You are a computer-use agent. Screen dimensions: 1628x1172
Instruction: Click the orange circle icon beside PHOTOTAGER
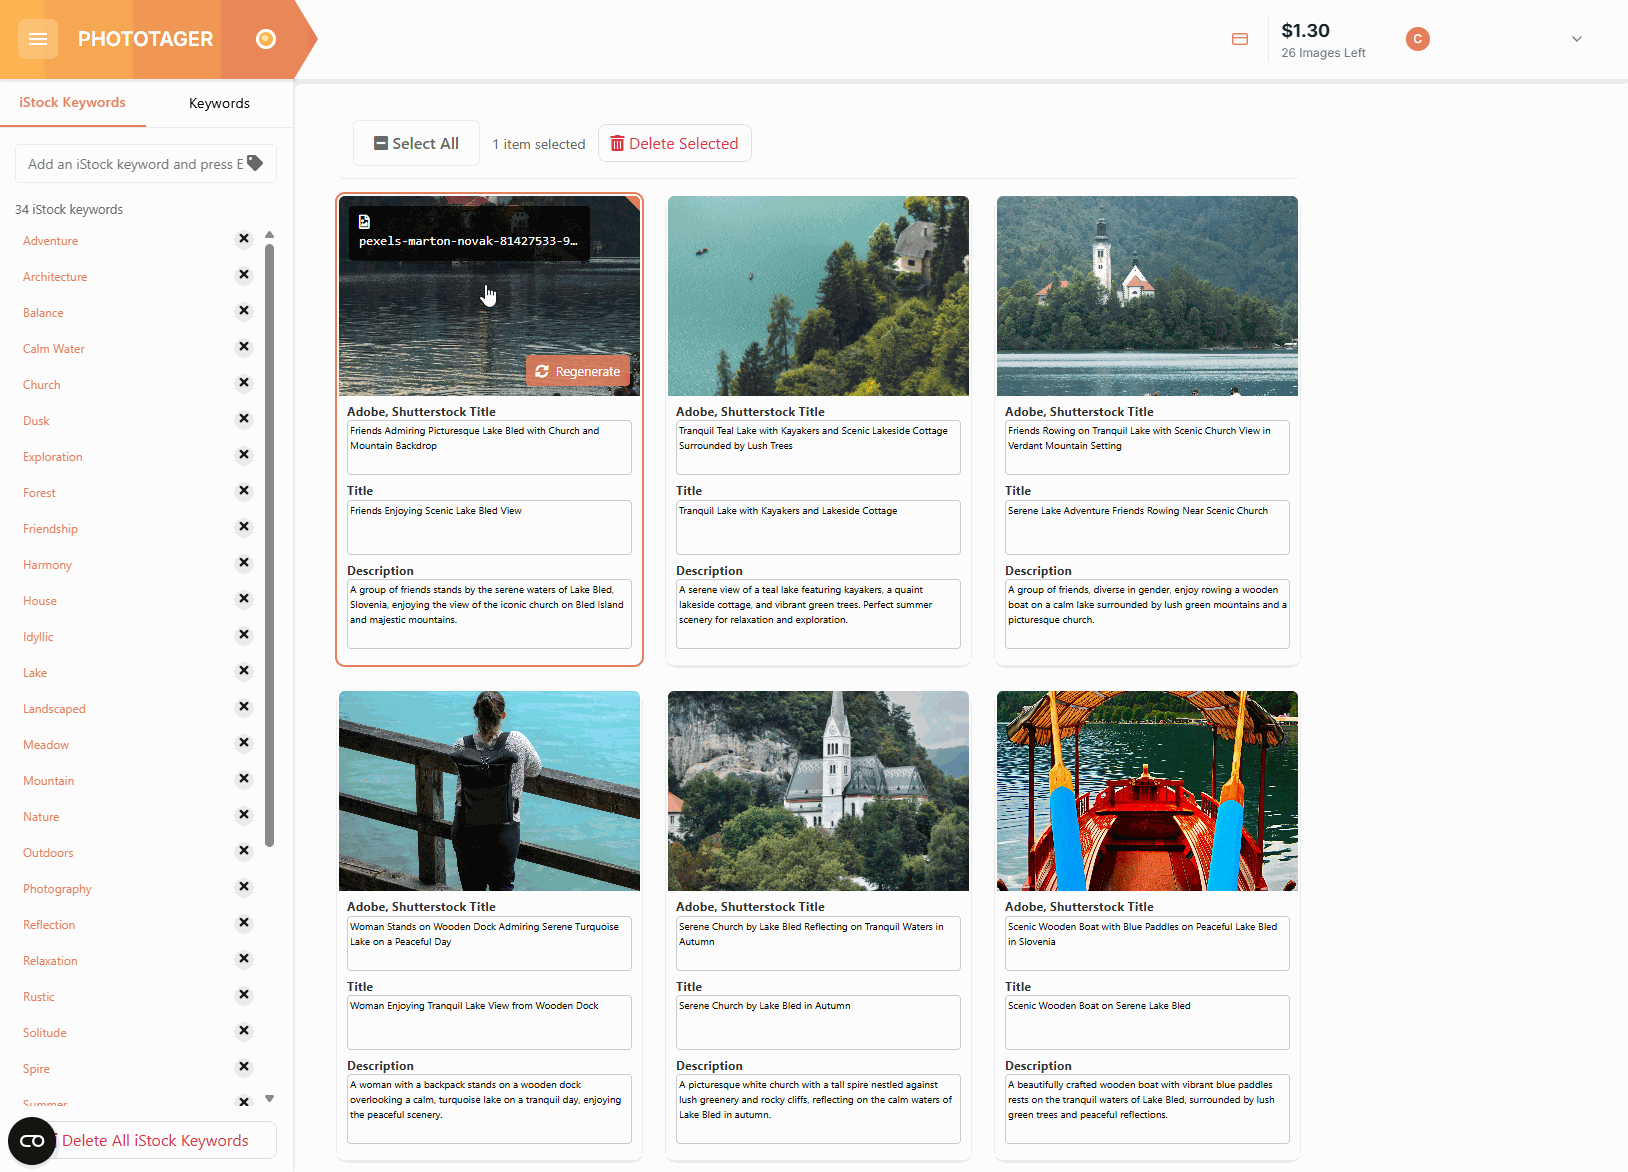pos(265,39)
